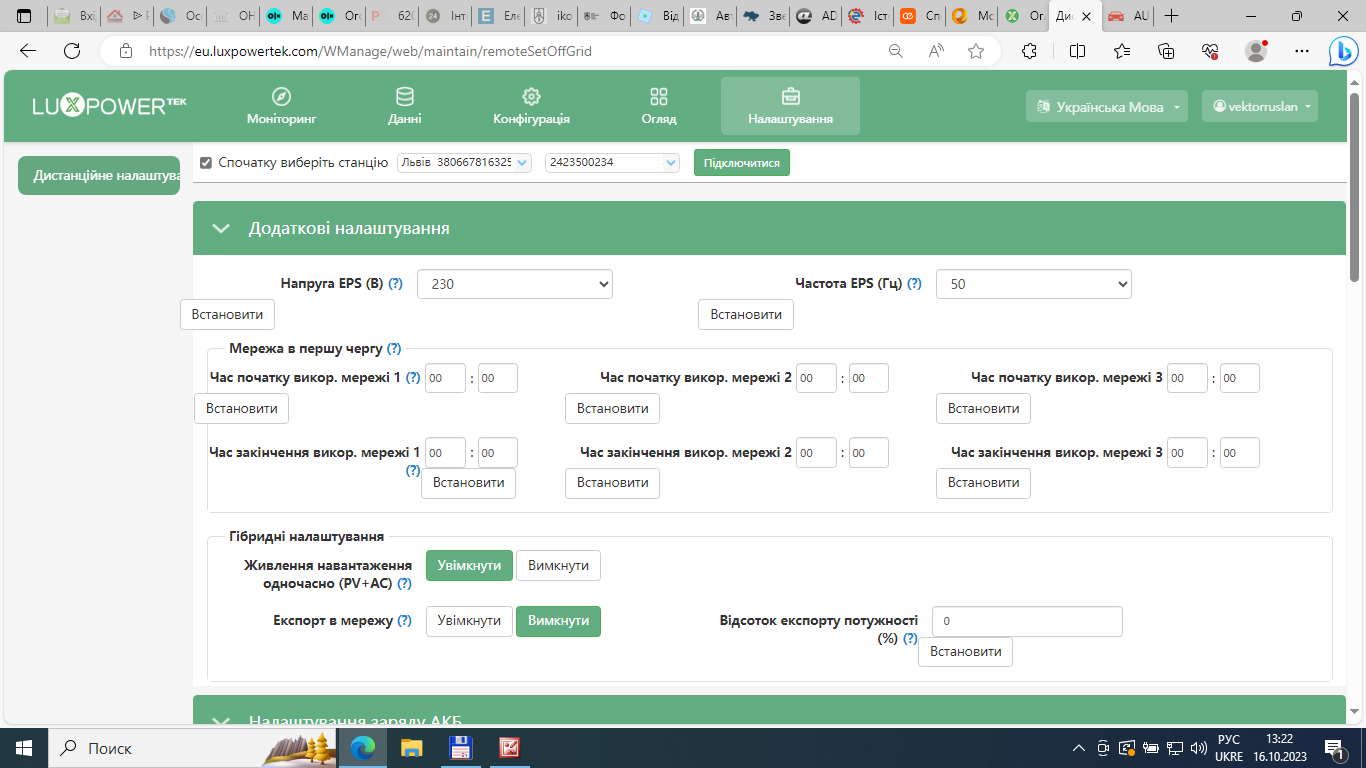Click Встановити for Відсоток експорту потужності
Image resolution: width=1366 pixels, height=768 pixels.
point(965,651)
